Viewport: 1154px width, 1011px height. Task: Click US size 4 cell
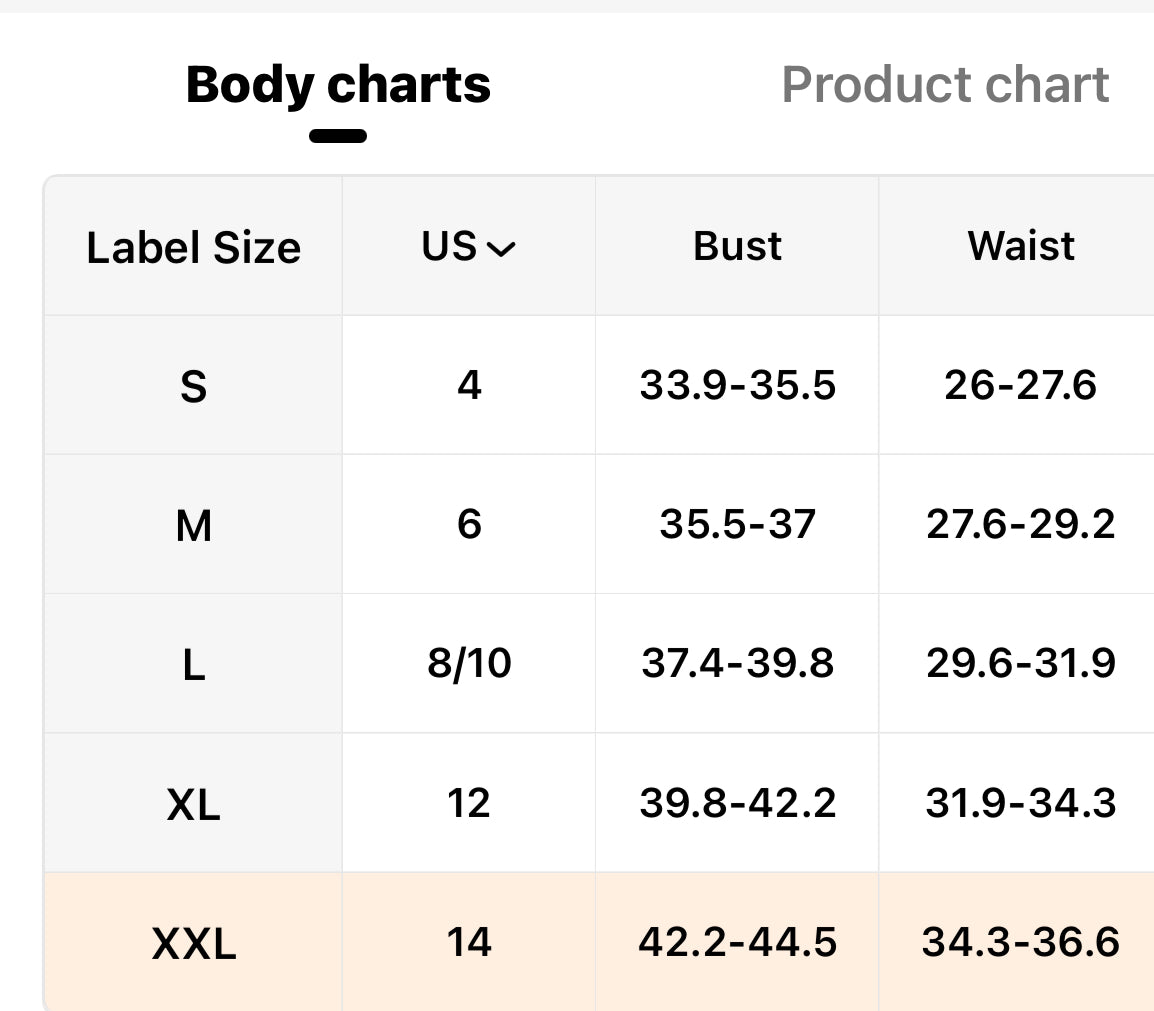pos(469,386)
